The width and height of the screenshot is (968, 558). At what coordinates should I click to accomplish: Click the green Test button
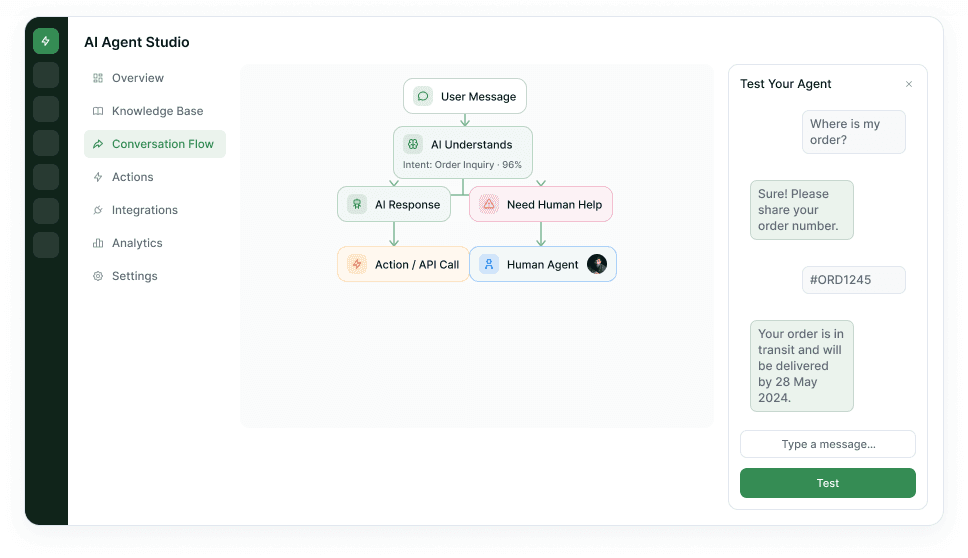tap(828, 483)
